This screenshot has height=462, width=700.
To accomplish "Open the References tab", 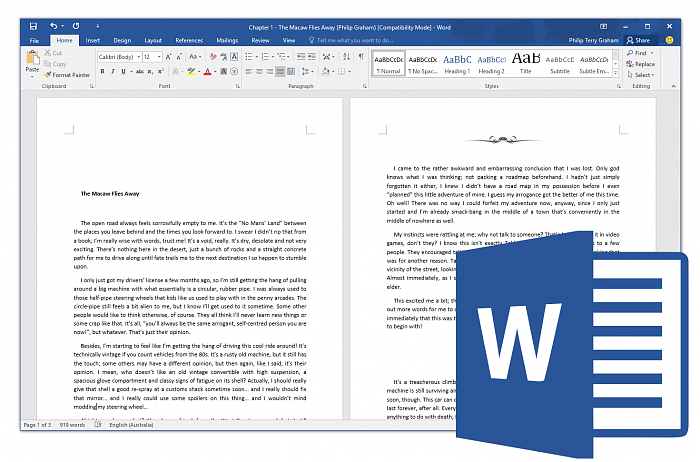I will (188, 40).
